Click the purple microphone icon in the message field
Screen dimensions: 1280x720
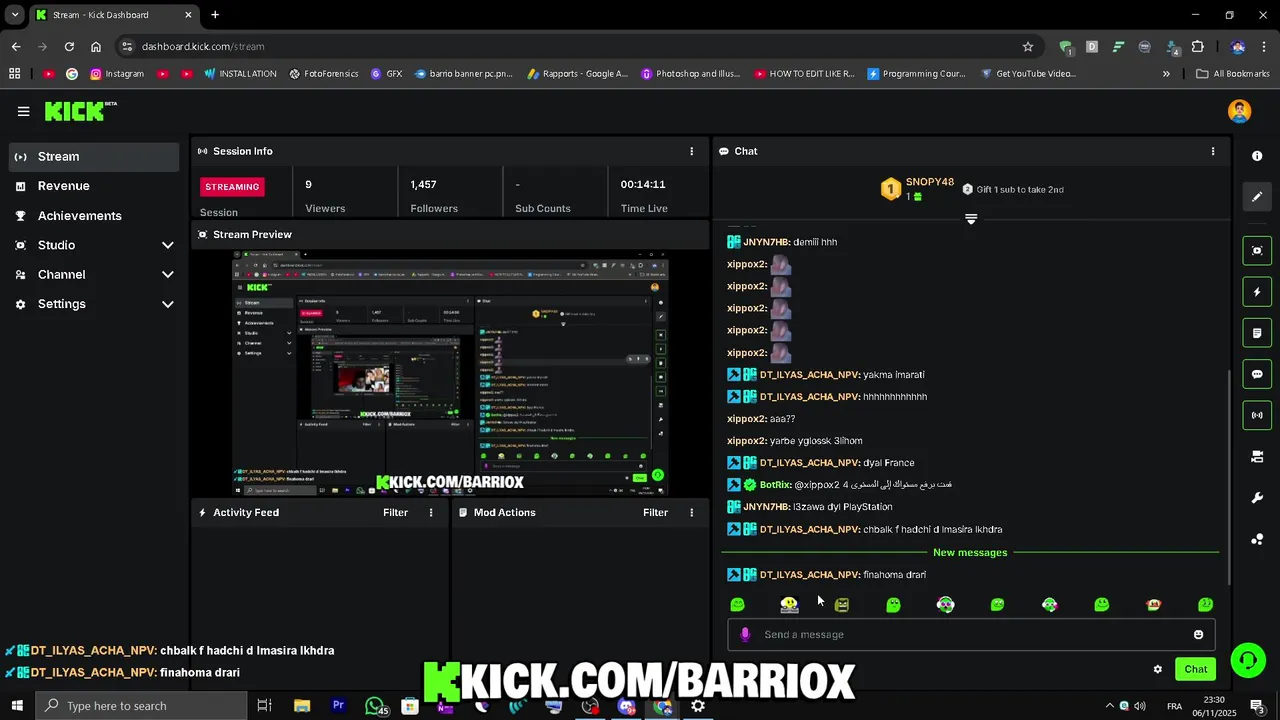[744, 634]
